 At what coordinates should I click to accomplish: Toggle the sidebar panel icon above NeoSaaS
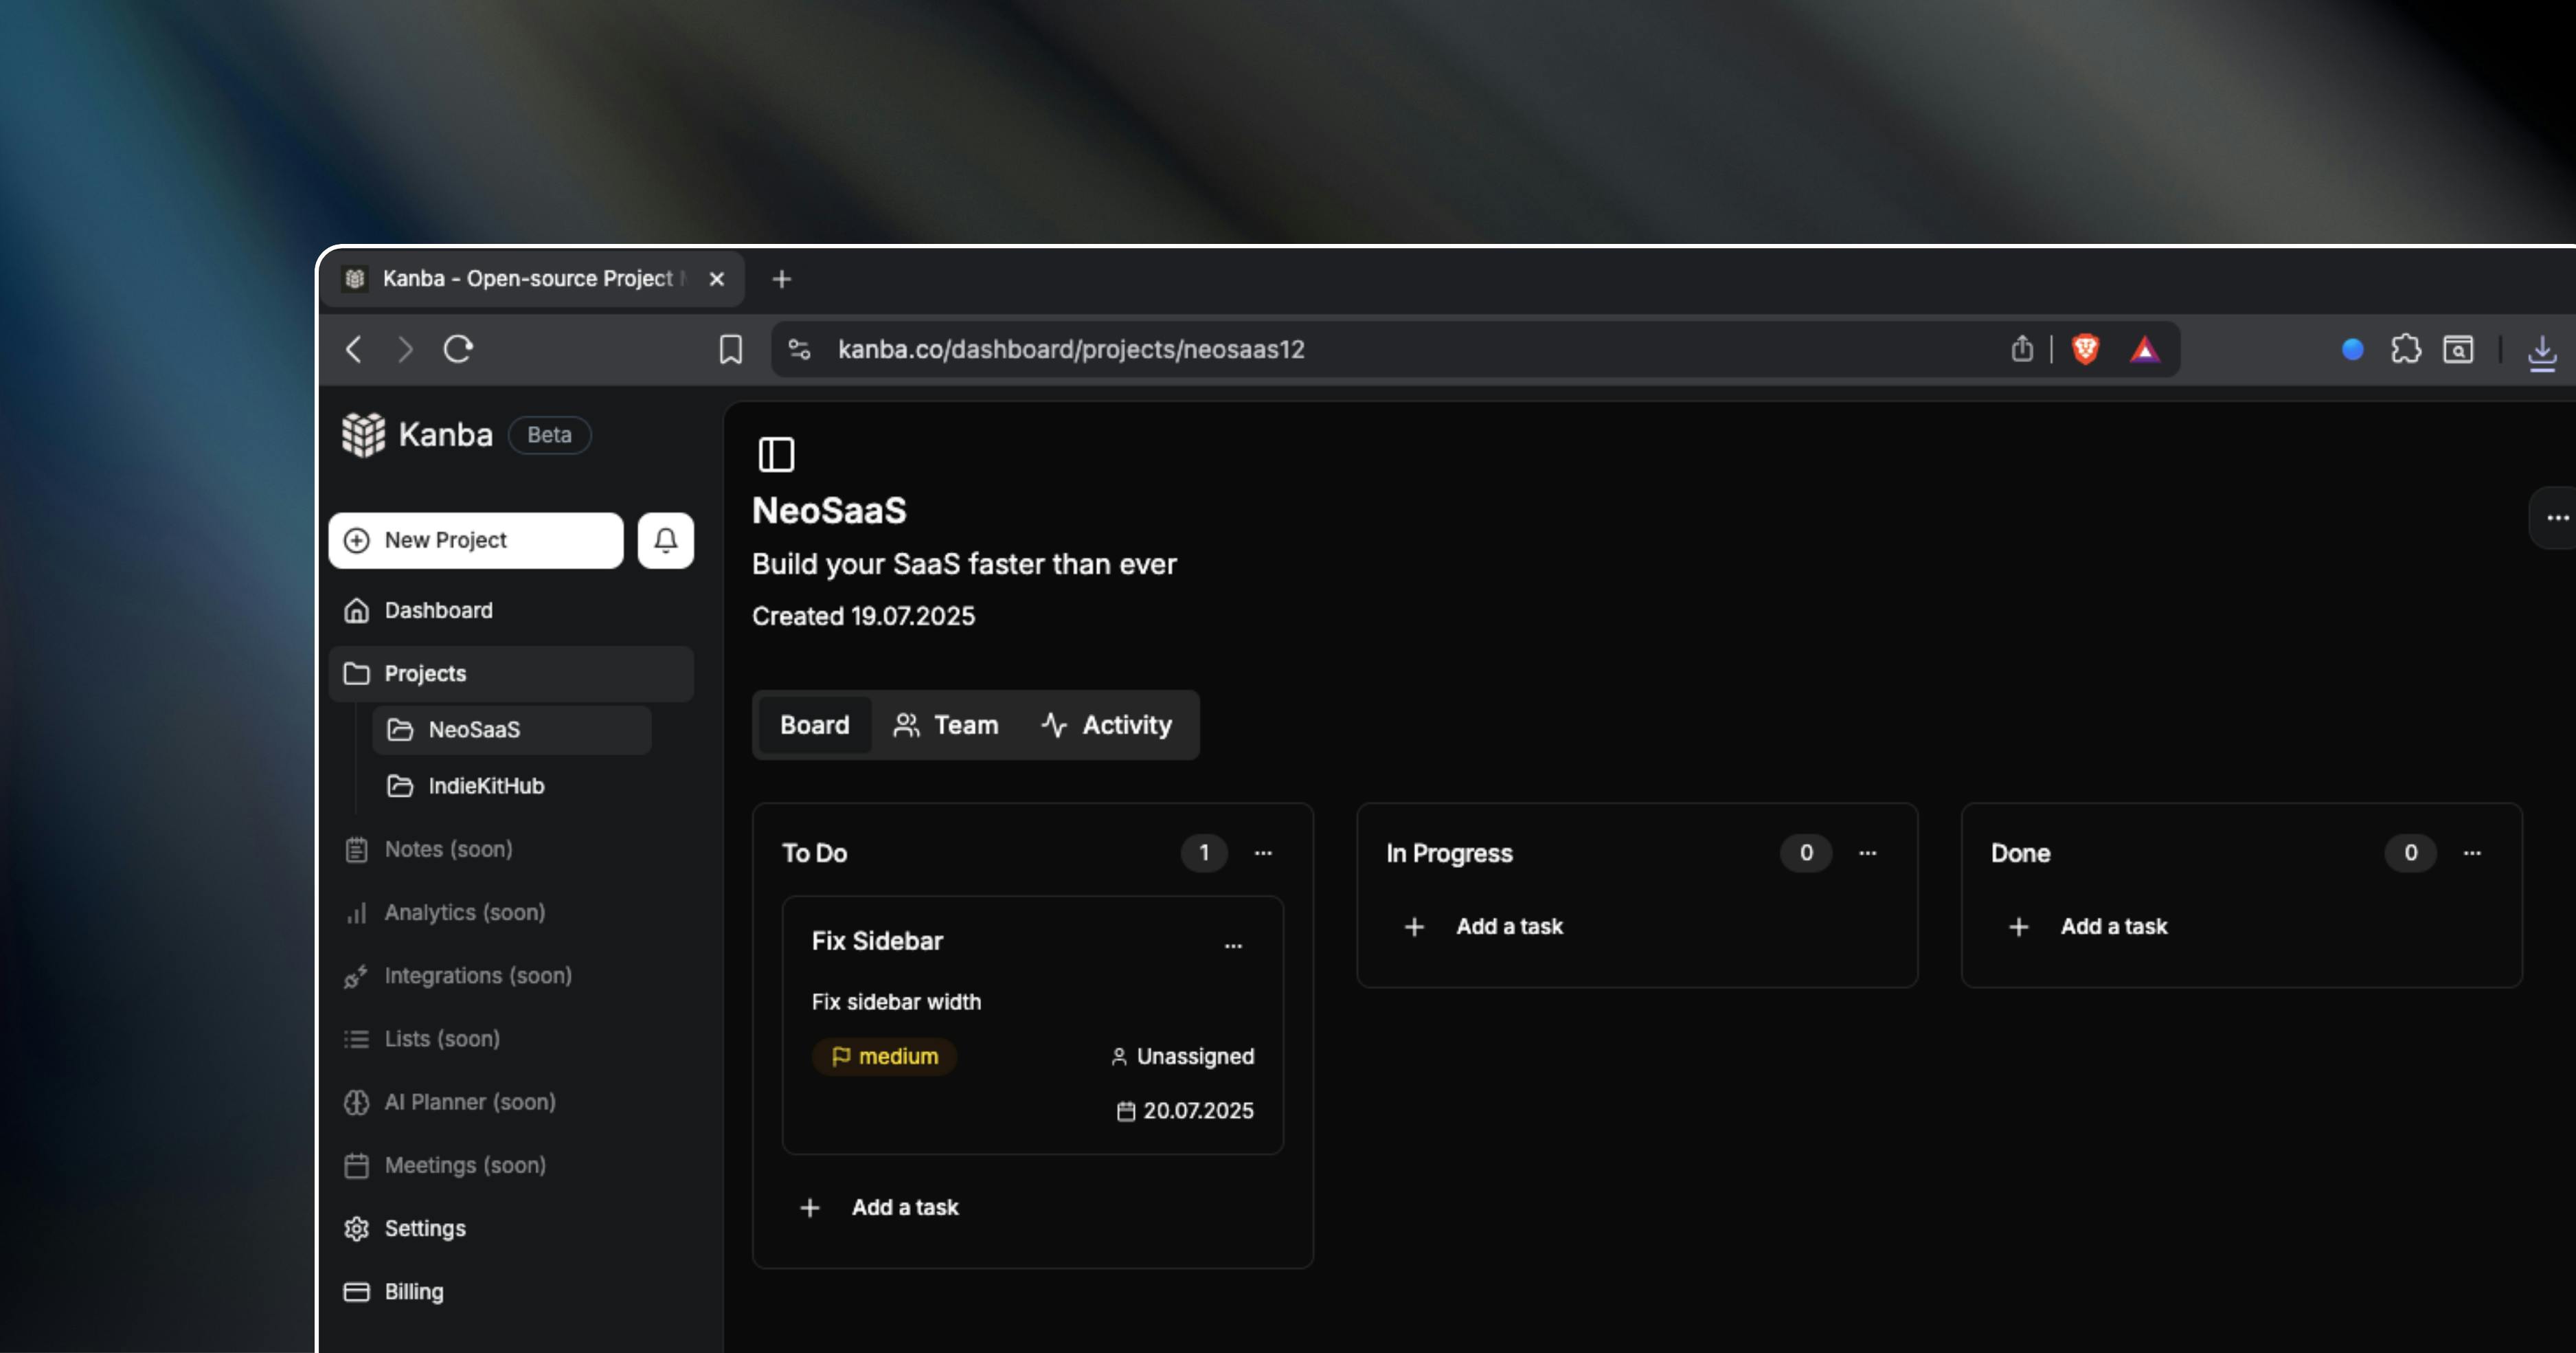click(776, 454)
